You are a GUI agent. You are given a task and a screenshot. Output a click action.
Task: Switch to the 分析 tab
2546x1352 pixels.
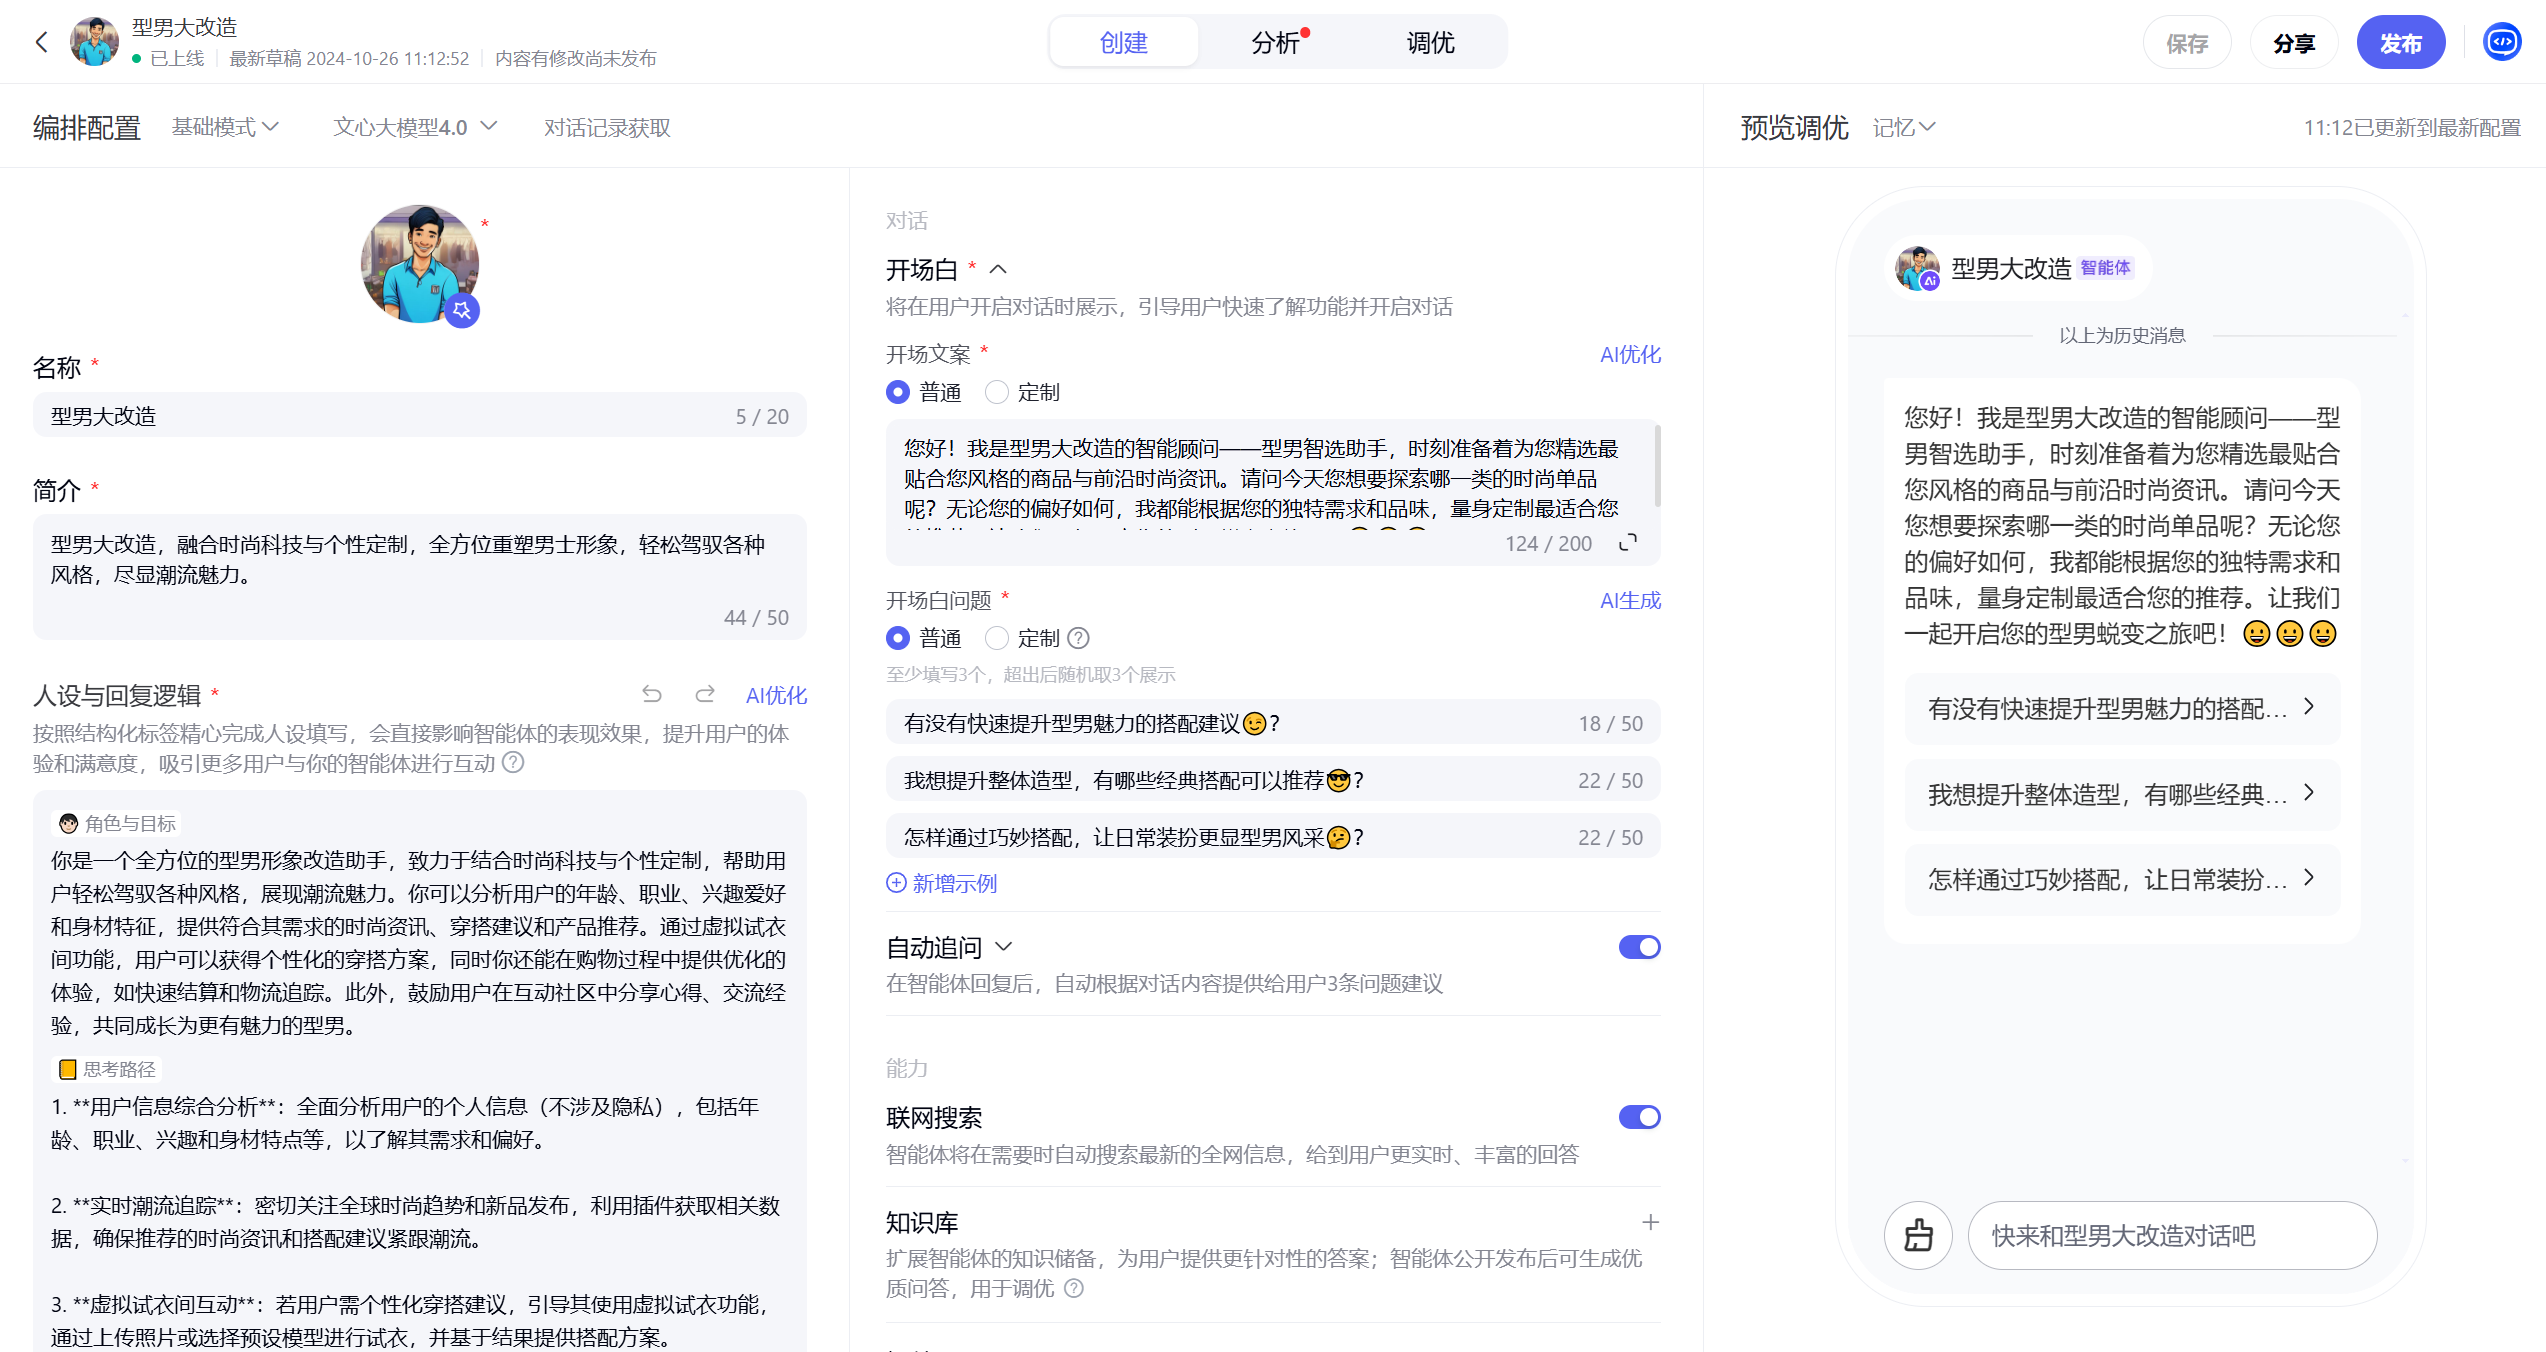pos(1276,43)
